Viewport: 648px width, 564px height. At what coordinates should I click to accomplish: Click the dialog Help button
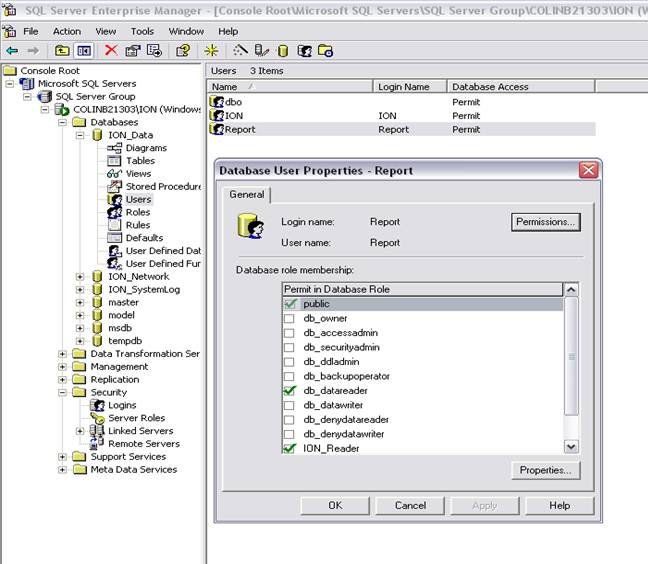(x=560, y=506)
